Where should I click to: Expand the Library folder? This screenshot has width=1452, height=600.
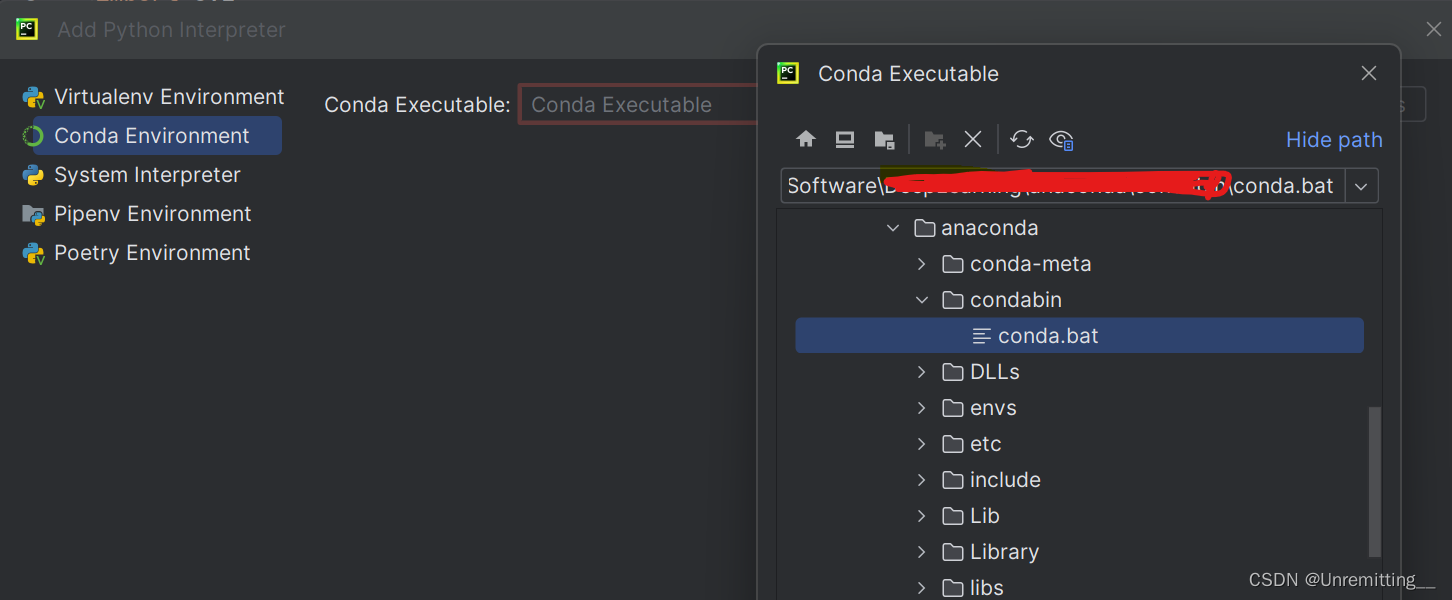pyautogui.click(x=922, y=552)
